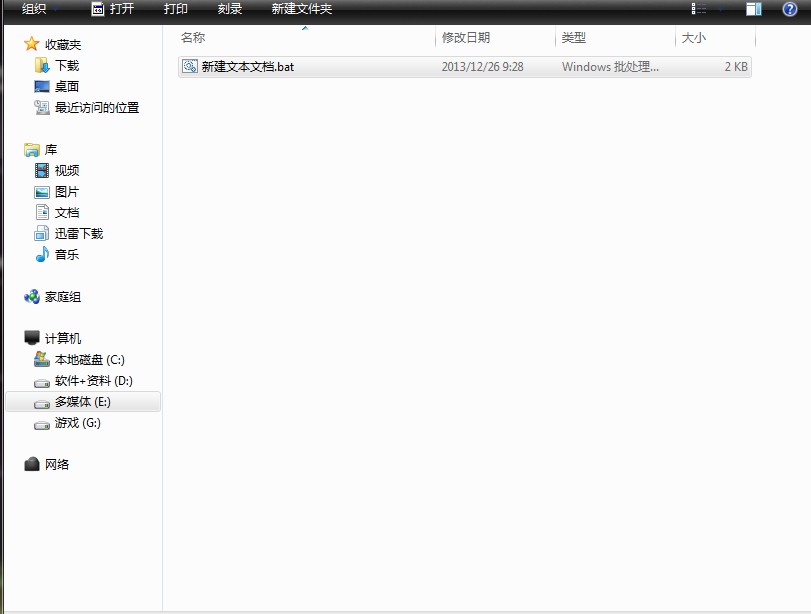Click the 网络 network icon
811x614 pixels.
(x=32, y=464)
